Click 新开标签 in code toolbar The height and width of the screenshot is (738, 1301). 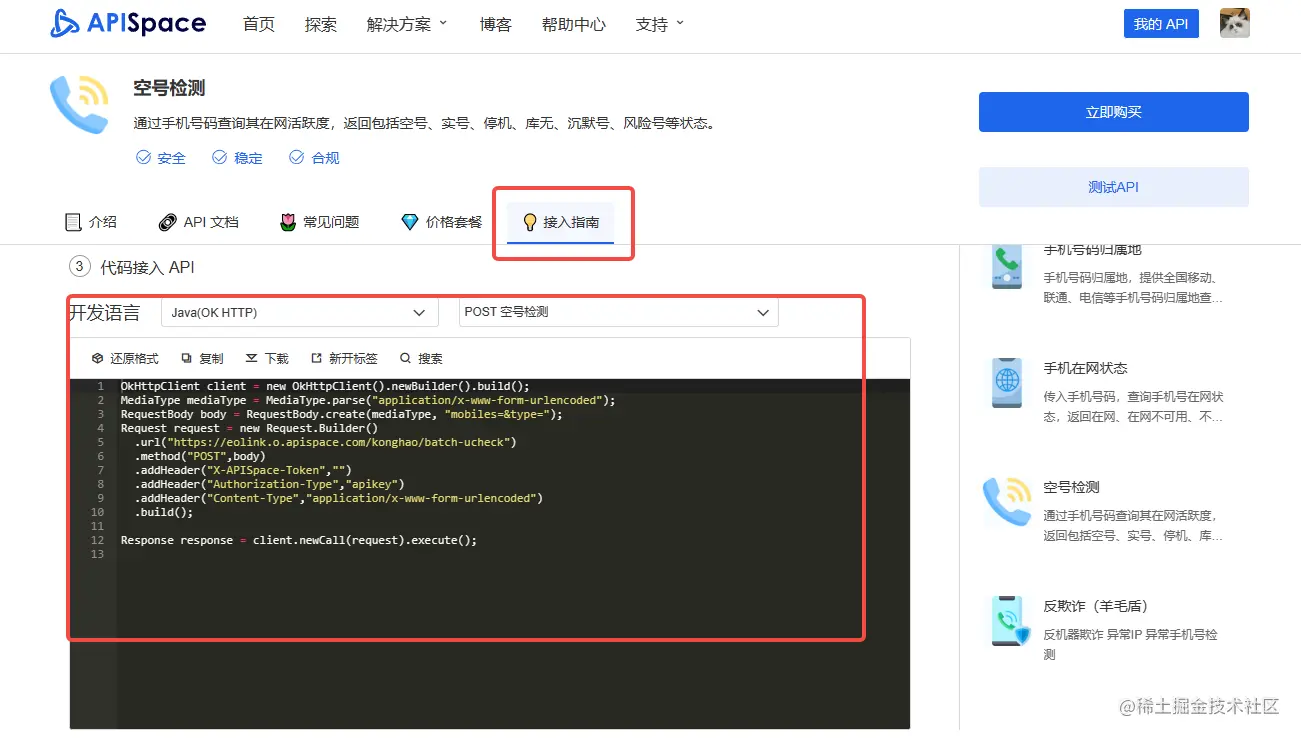click(344, 358)
